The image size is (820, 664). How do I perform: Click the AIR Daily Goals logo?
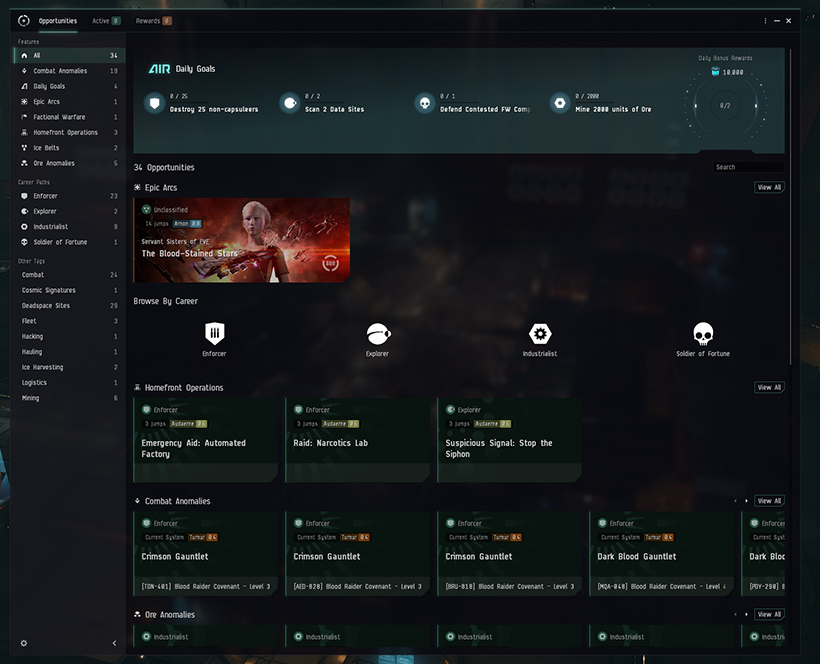[160, 69]
